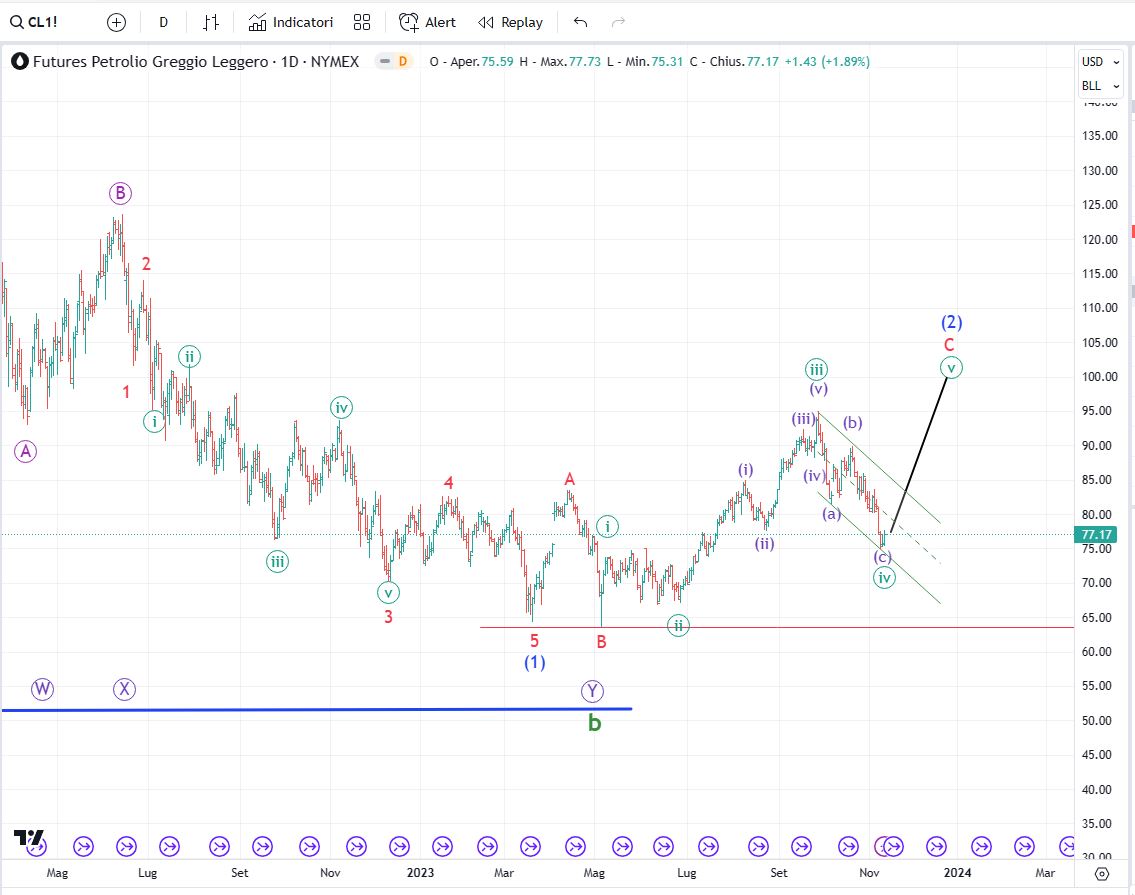Open the USD currency dropdown
Screen dimensions: 1135x895
1092,61
